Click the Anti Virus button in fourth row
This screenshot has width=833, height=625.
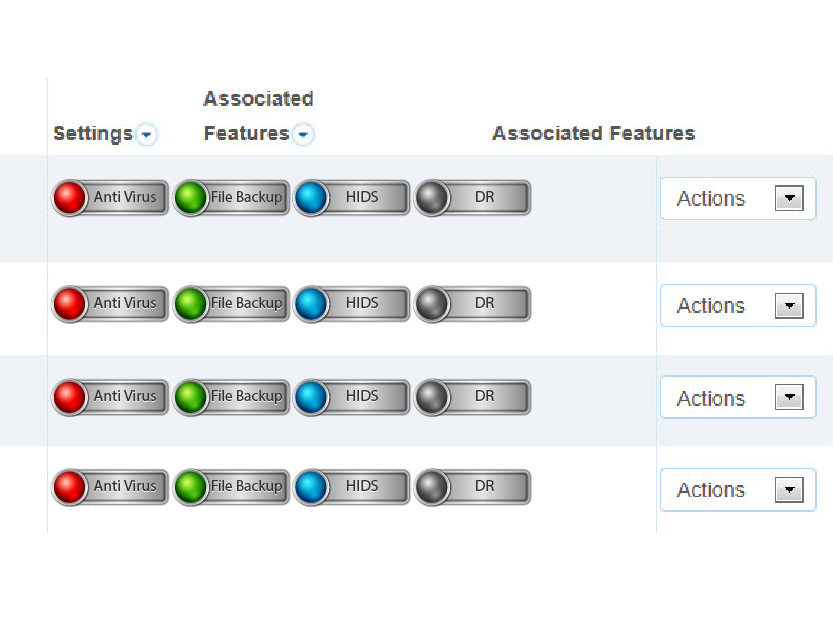[110, 487]
